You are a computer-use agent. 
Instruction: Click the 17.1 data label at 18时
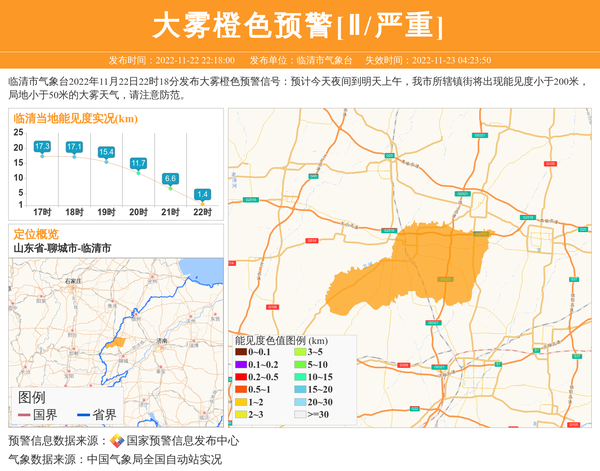point(74,147)
